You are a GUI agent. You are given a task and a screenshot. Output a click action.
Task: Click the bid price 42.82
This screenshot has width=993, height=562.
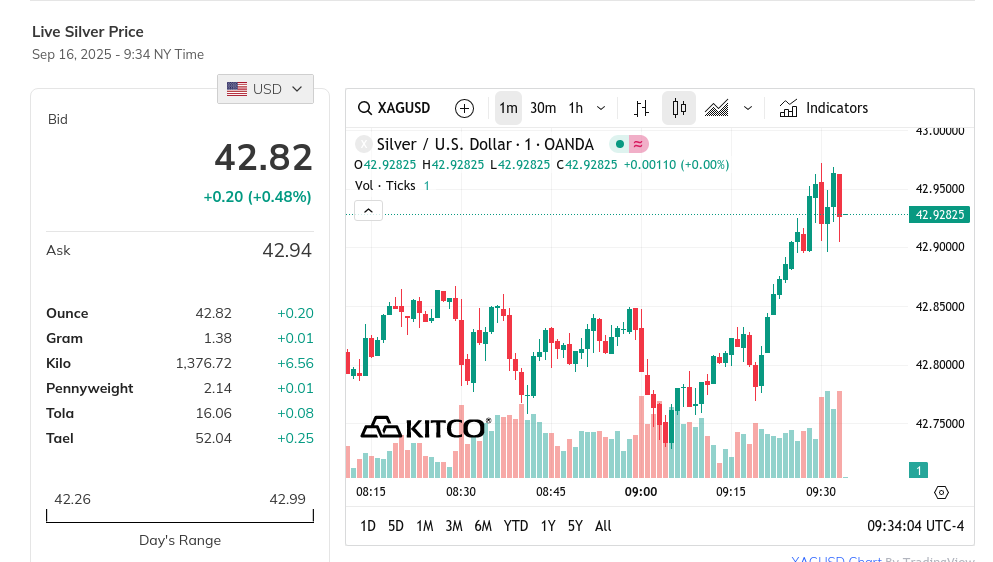point(263,158)
